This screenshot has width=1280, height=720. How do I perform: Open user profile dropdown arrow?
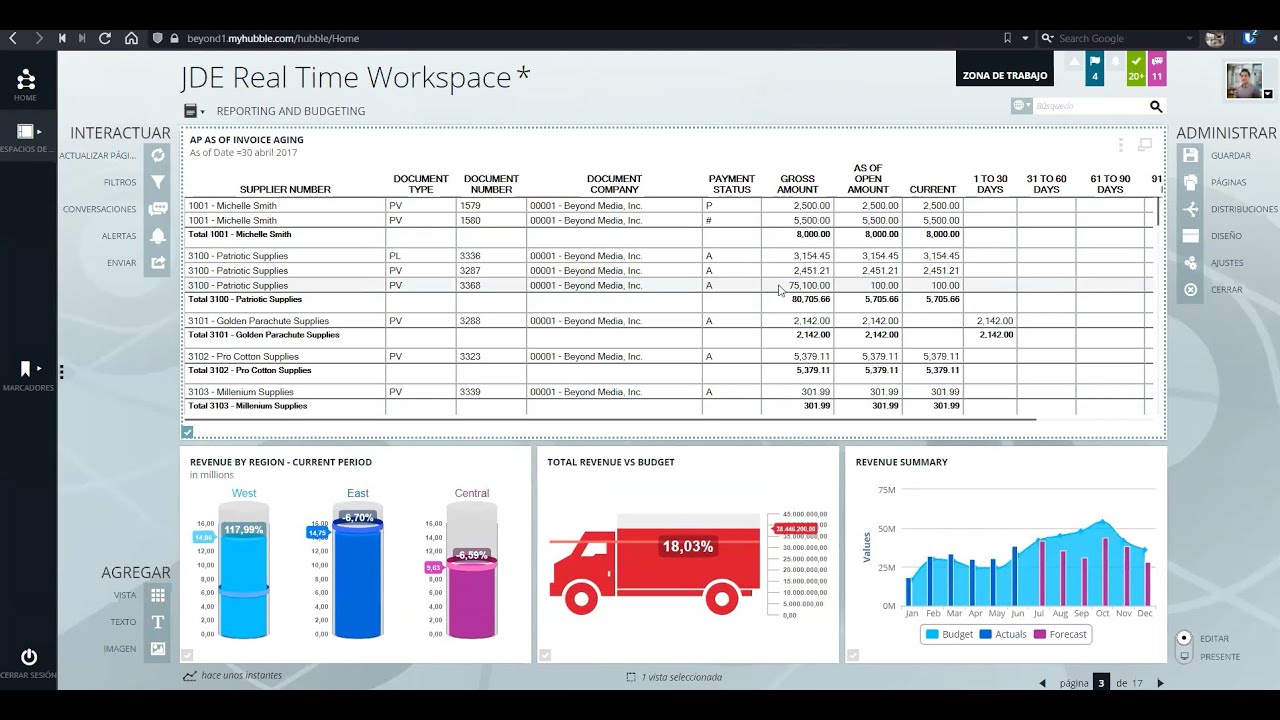coord(1269,93)
